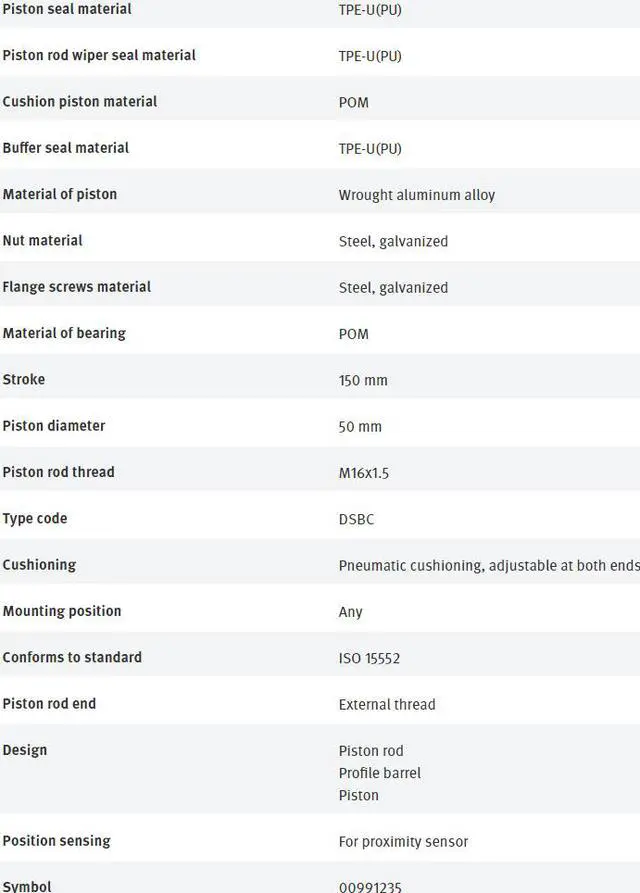Select the "Material of bearing" label
Image resolution: width=640 pixels, height=893 pixels.
point(64,333)
